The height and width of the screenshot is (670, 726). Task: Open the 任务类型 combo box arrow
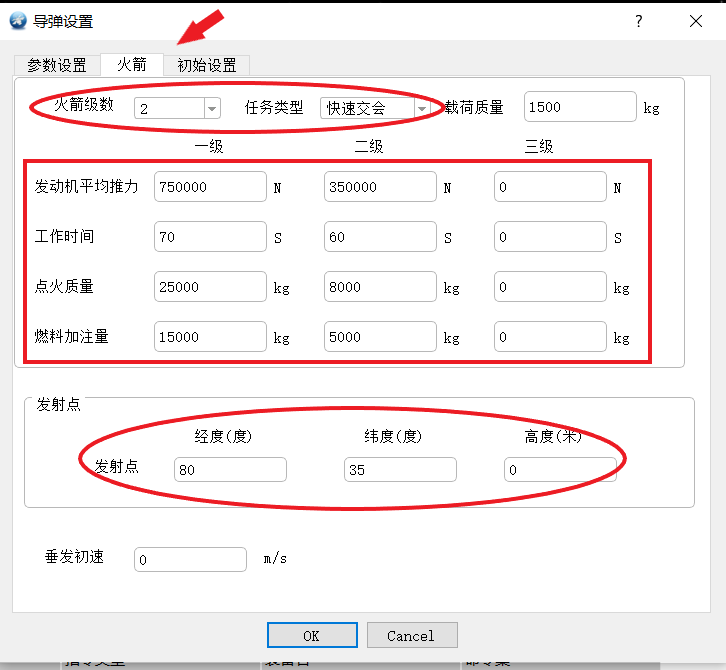point(422,108)
